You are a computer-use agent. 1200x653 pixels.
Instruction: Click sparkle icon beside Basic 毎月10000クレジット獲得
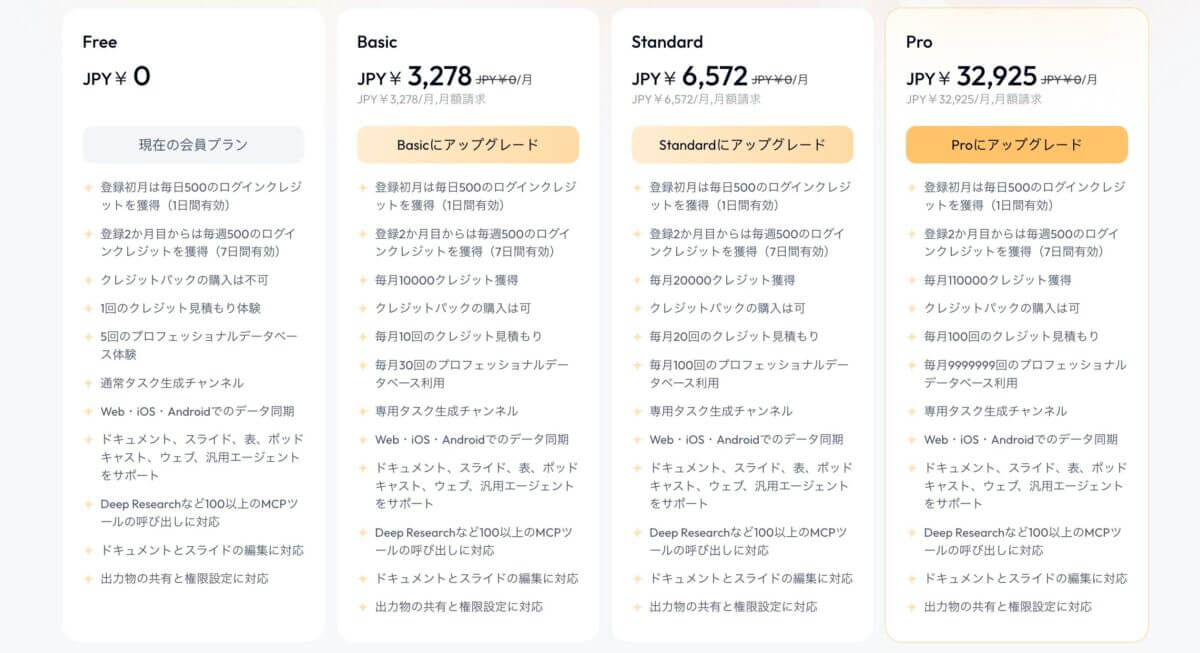363,280
